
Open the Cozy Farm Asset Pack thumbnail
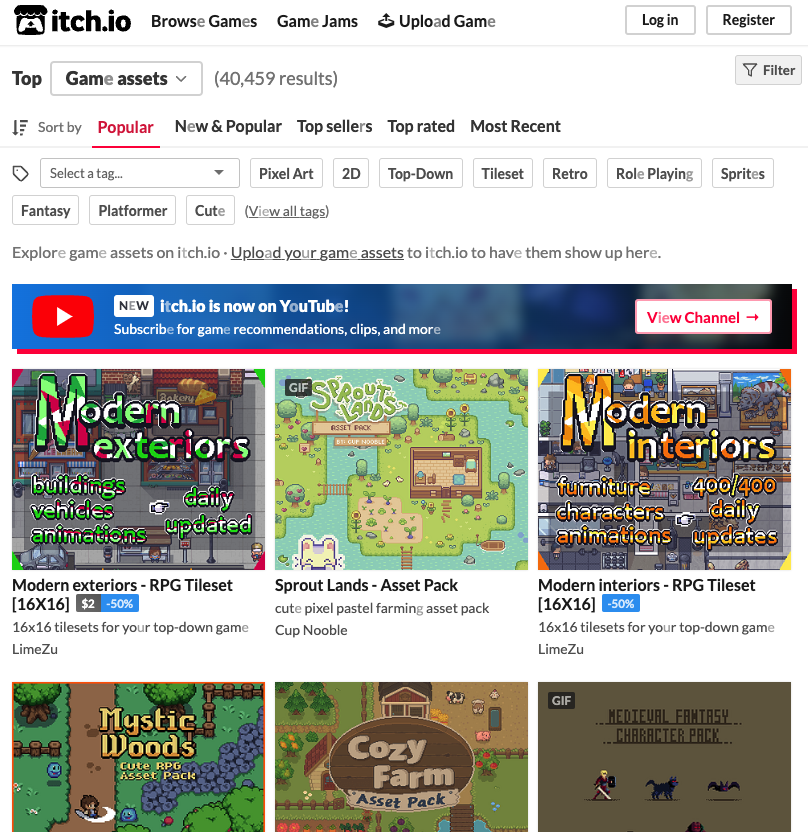(x=401, y=757)
